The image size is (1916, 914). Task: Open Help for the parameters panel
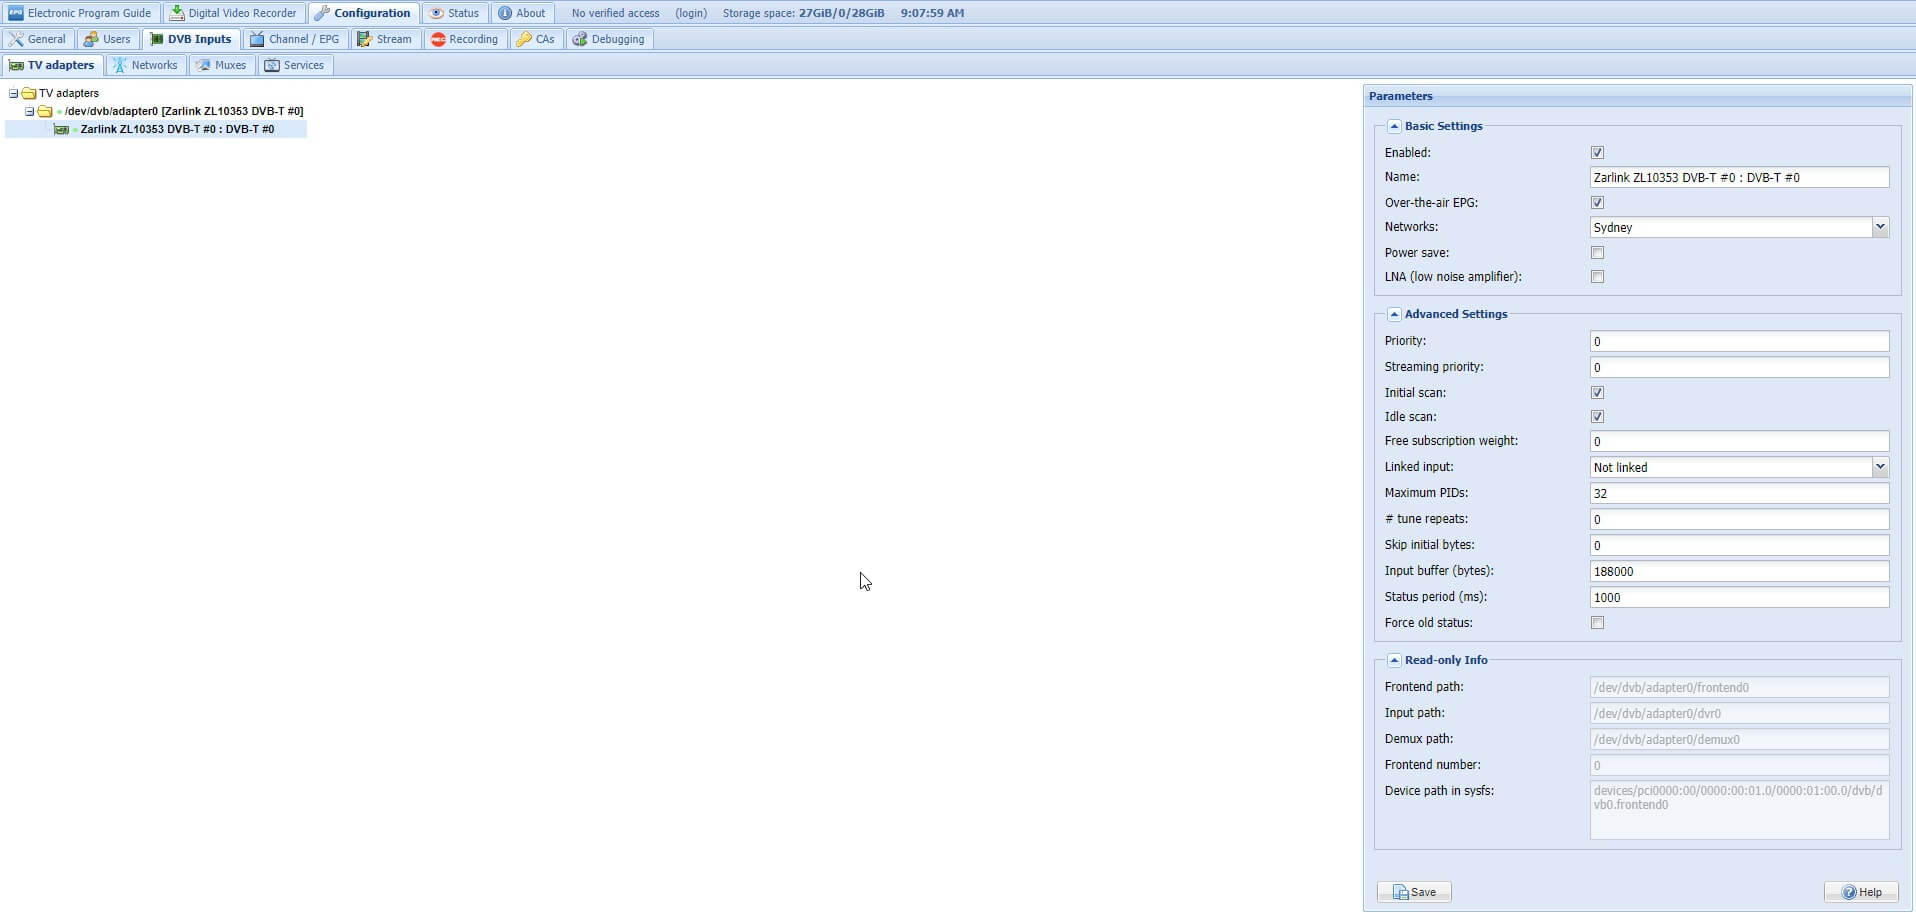pyautogui.click(x=1860, y=892)
